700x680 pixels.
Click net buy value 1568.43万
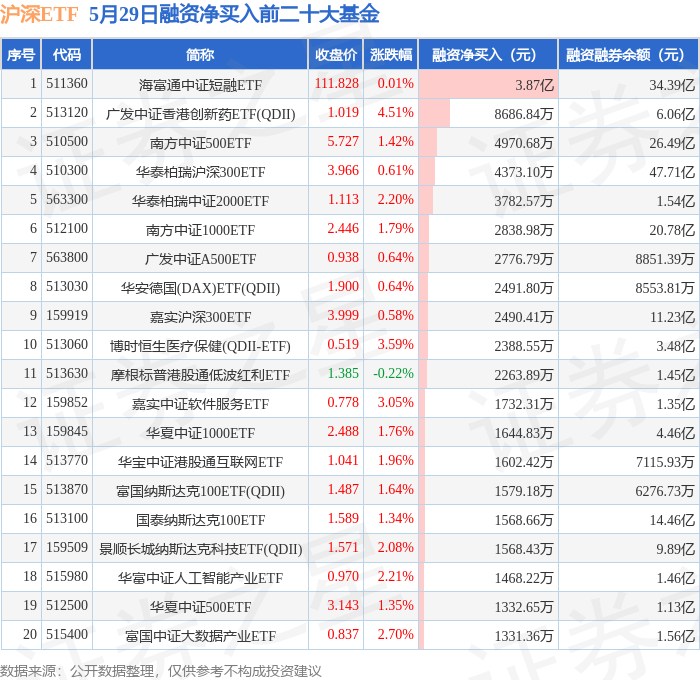click(x=524, y=549)
